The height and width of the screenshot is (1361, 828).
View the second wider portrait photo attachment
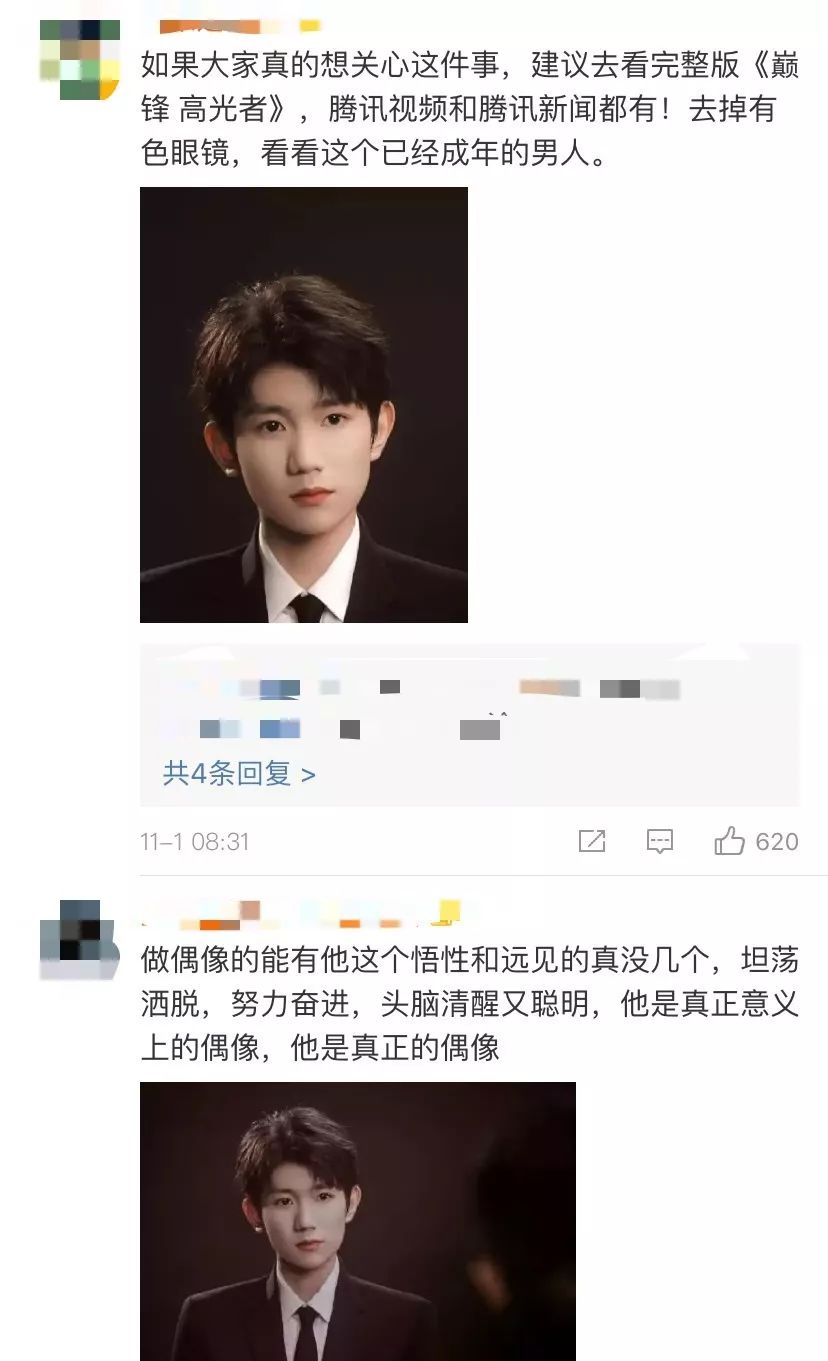coord(358,1221)
